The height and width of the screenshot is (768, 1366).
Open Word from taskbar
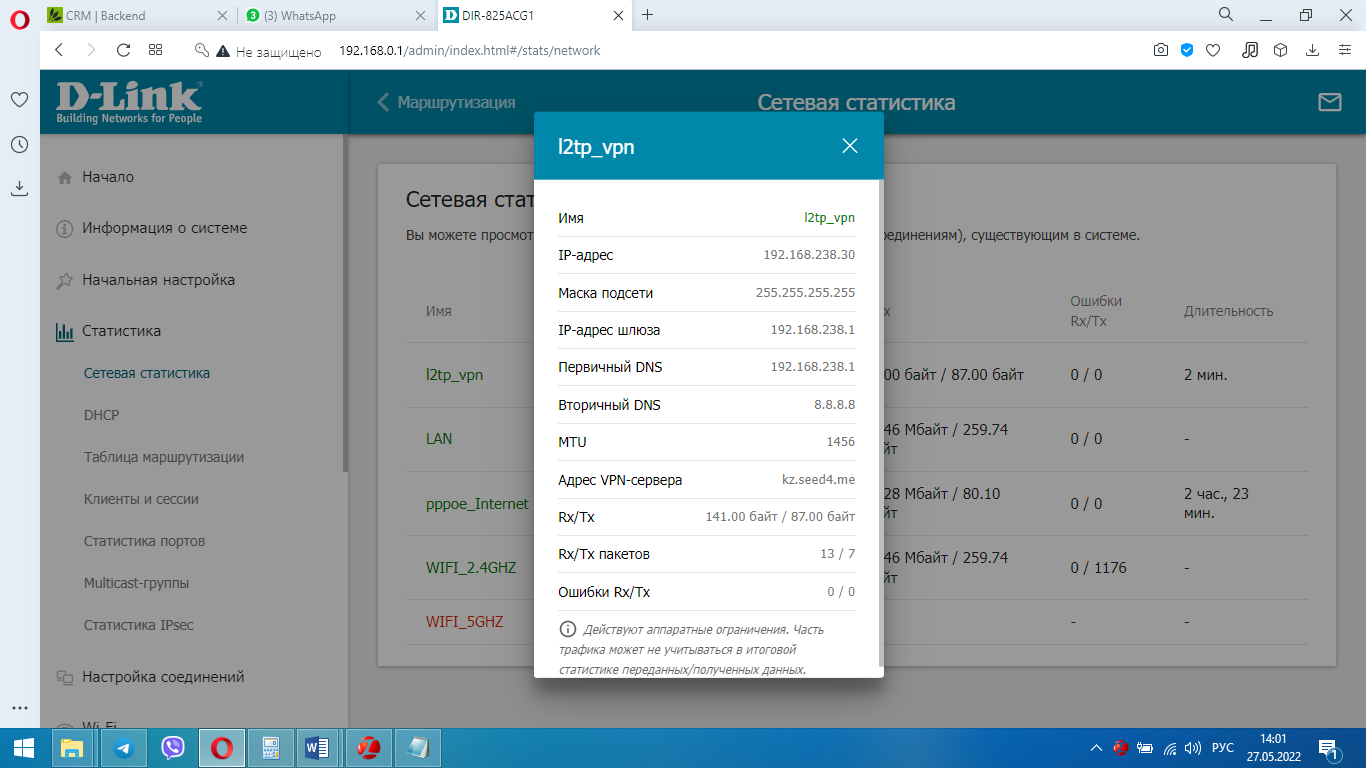coord(318,748)
